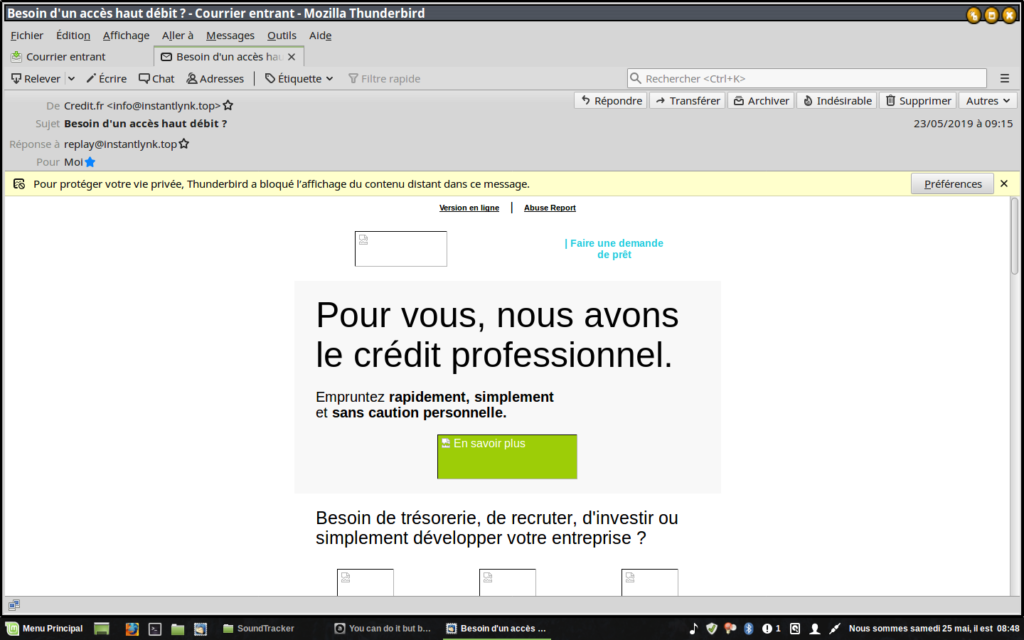Viewport: 1024px width, 640px height.
Task: Delete the email using Supprimer
Action: click(x=917, y=101)
